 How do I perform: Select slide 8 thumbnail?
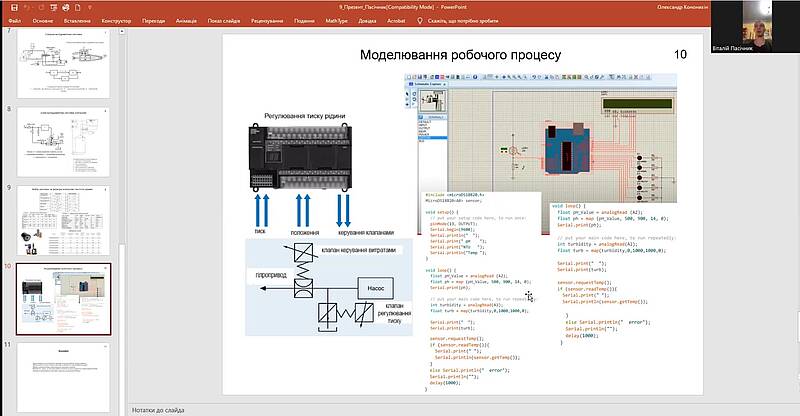click(63, 142)
